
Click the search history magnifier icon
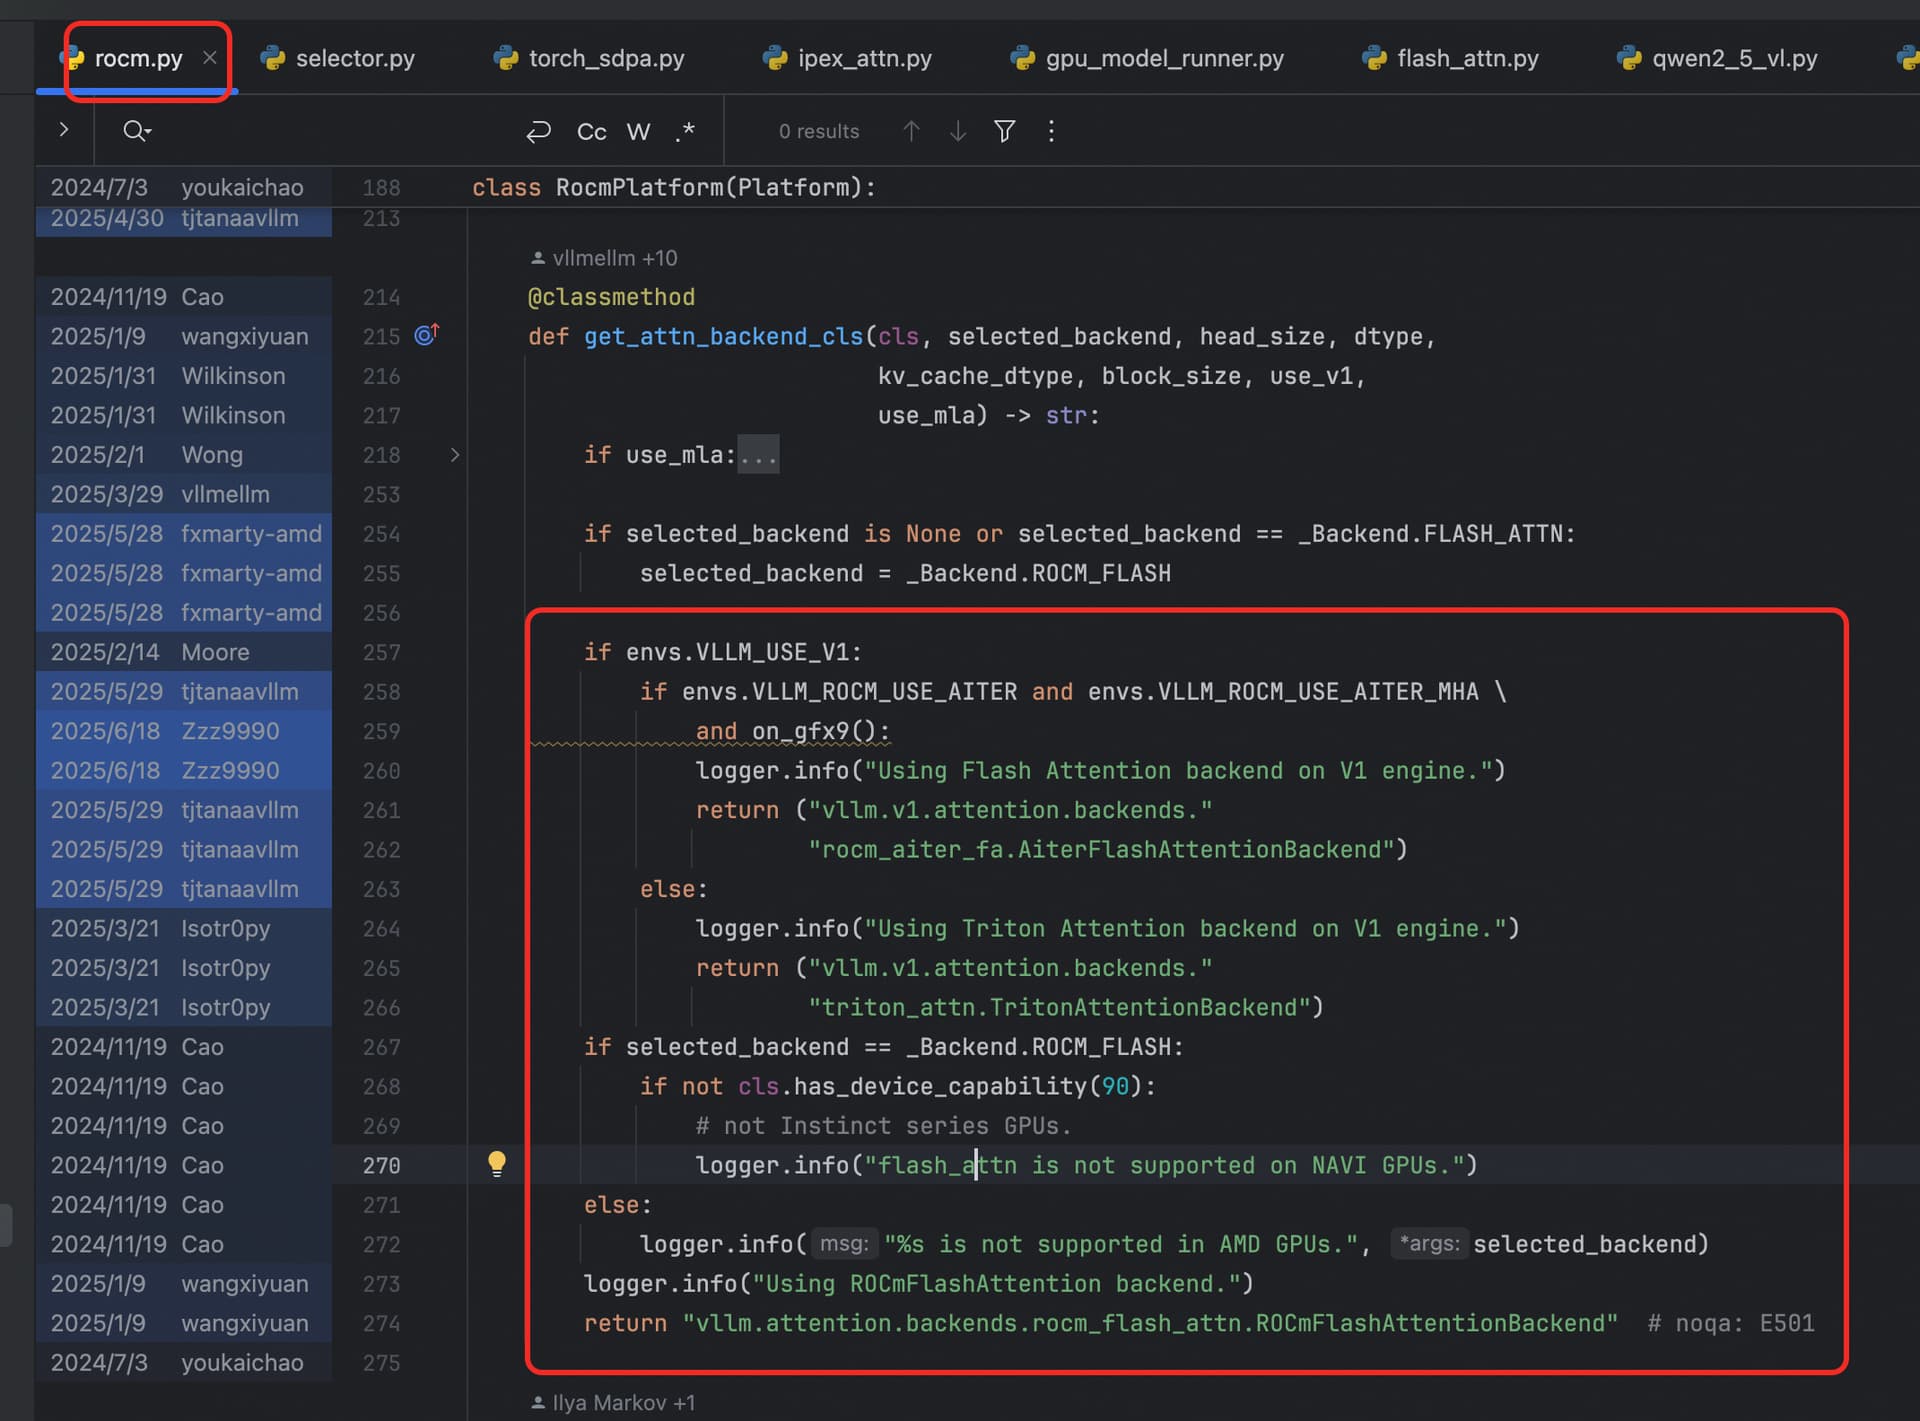[136, 131]
